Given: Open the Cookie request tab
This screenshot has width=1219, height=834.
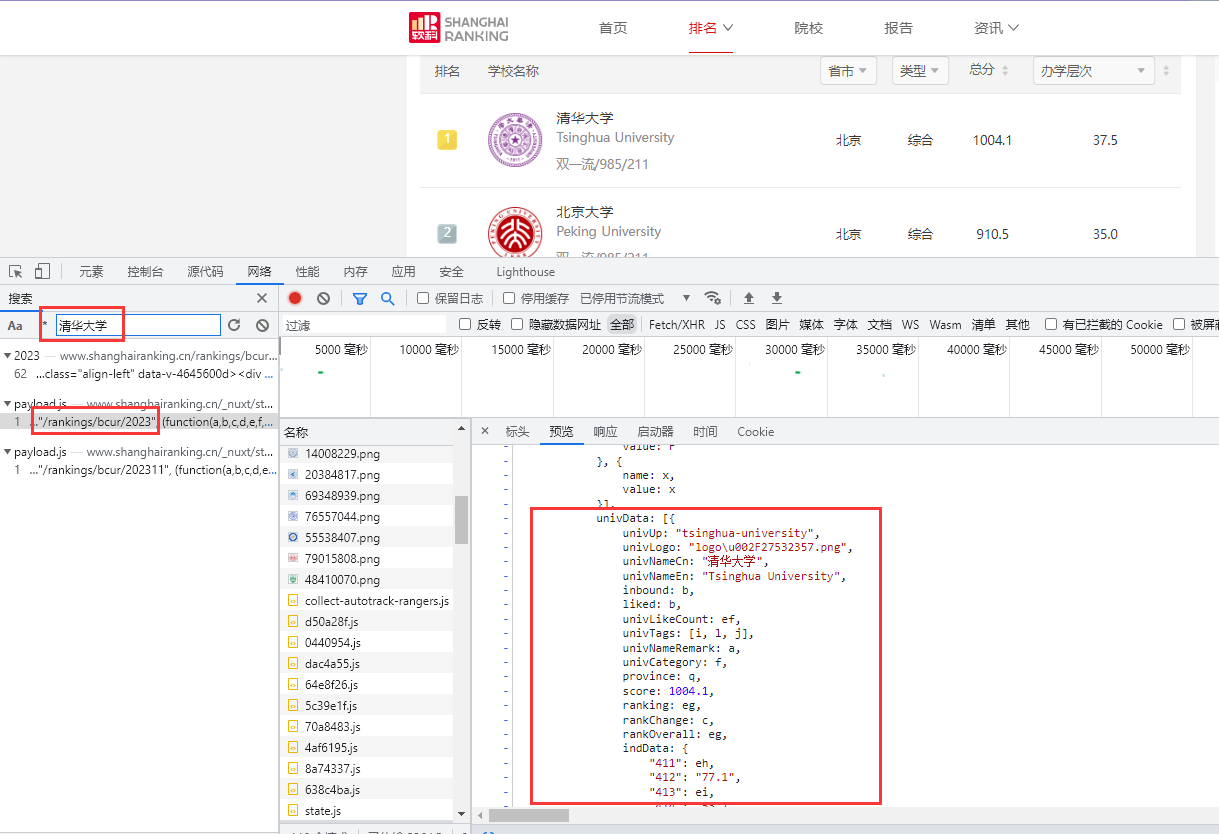Looking at the screenshot, I should click(x=756, y=432).
